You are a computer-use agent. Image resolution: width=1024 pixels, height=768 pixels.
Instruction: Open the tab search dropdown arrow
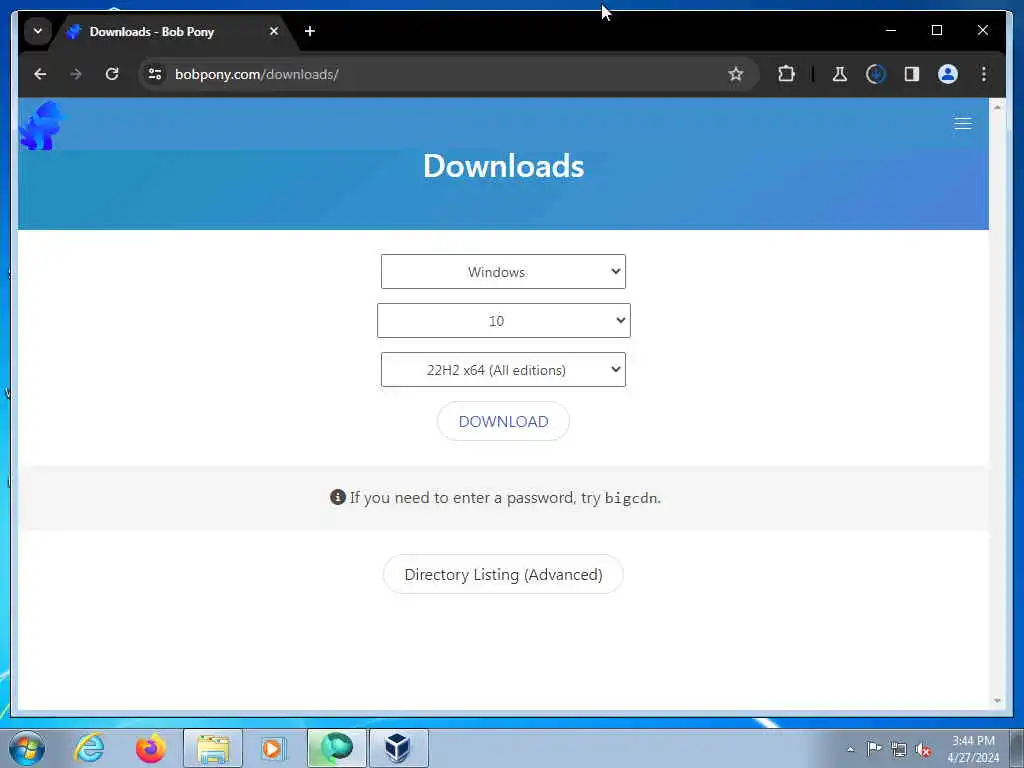(x=38, y=31)
